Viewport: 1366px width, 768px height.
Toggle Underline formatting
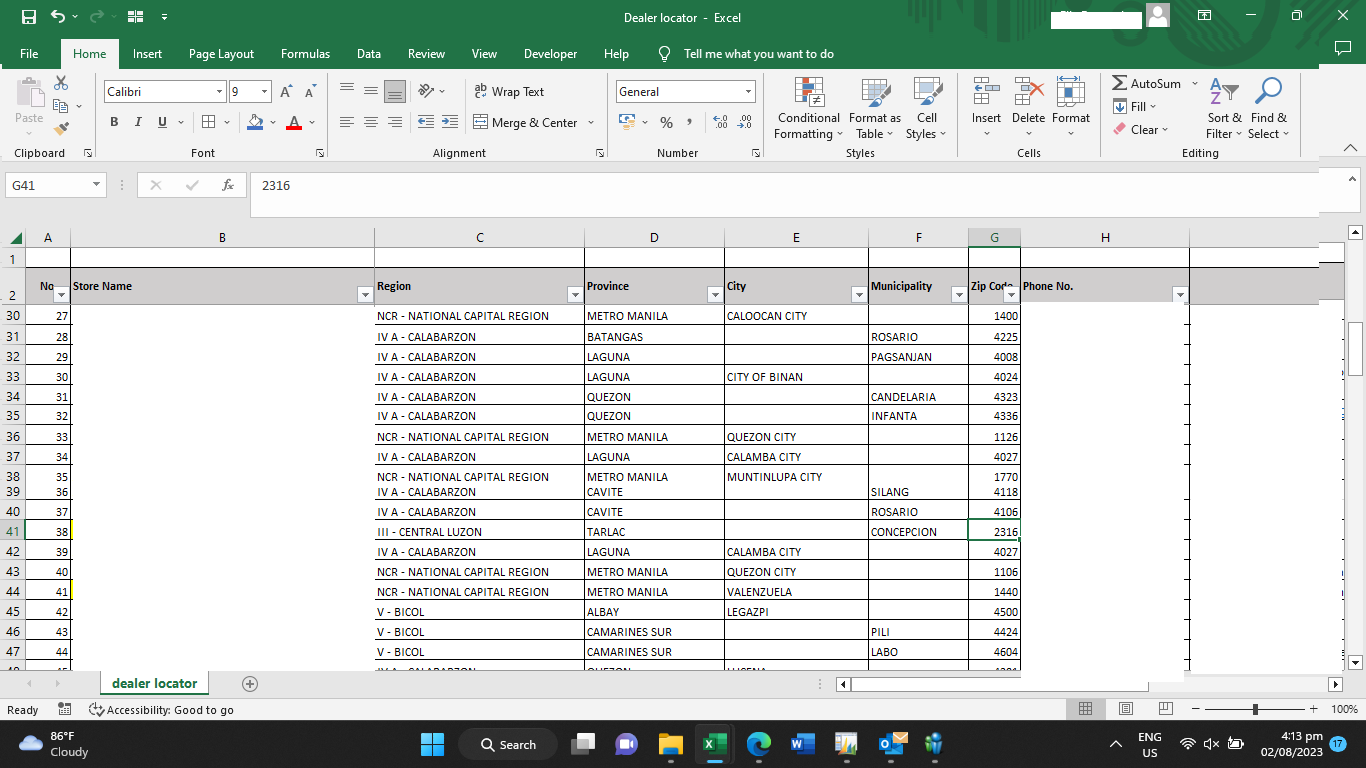[162, 122]
